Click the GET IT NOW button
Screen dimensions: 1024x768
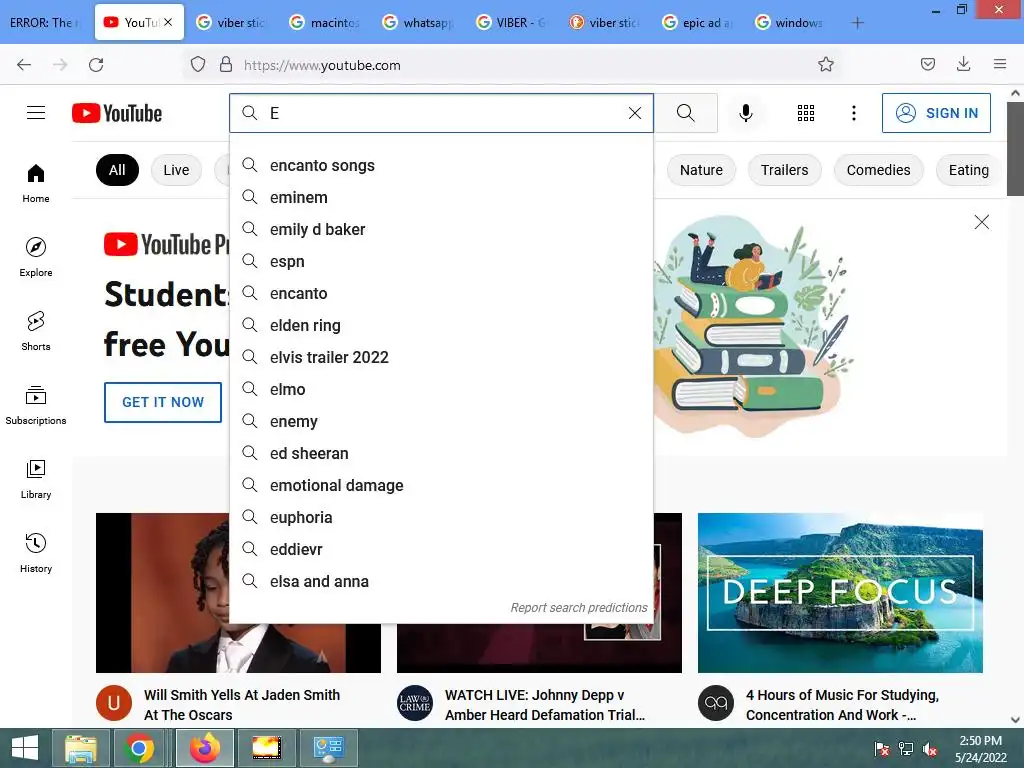pos(163,402)
